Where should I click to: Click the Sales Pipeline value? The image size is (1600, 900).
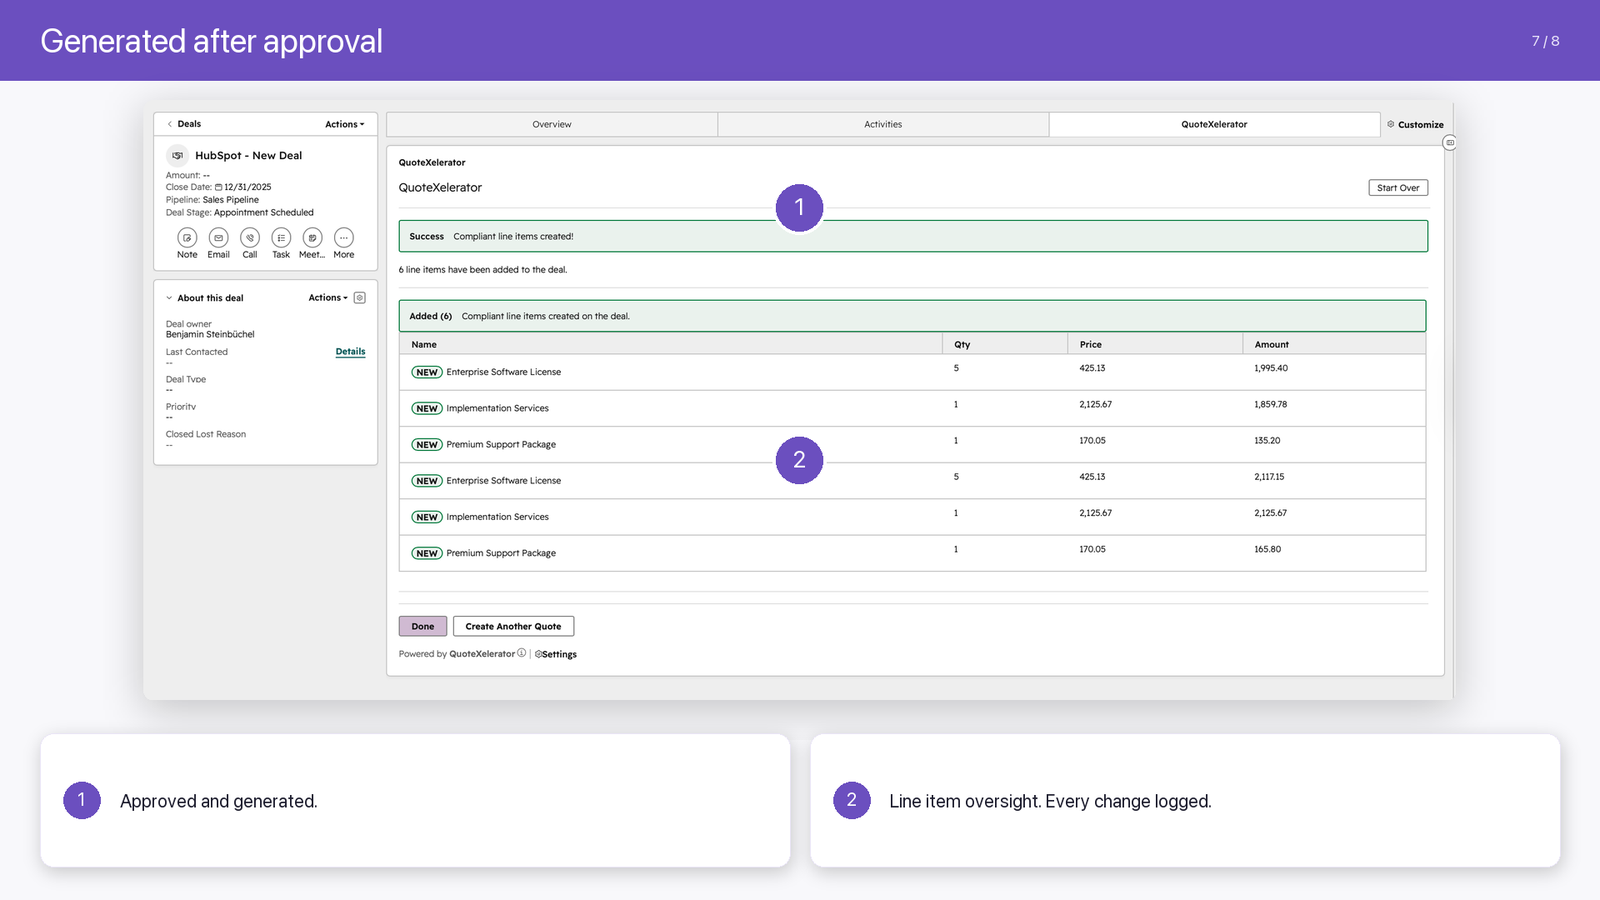[x=231, y=200]
